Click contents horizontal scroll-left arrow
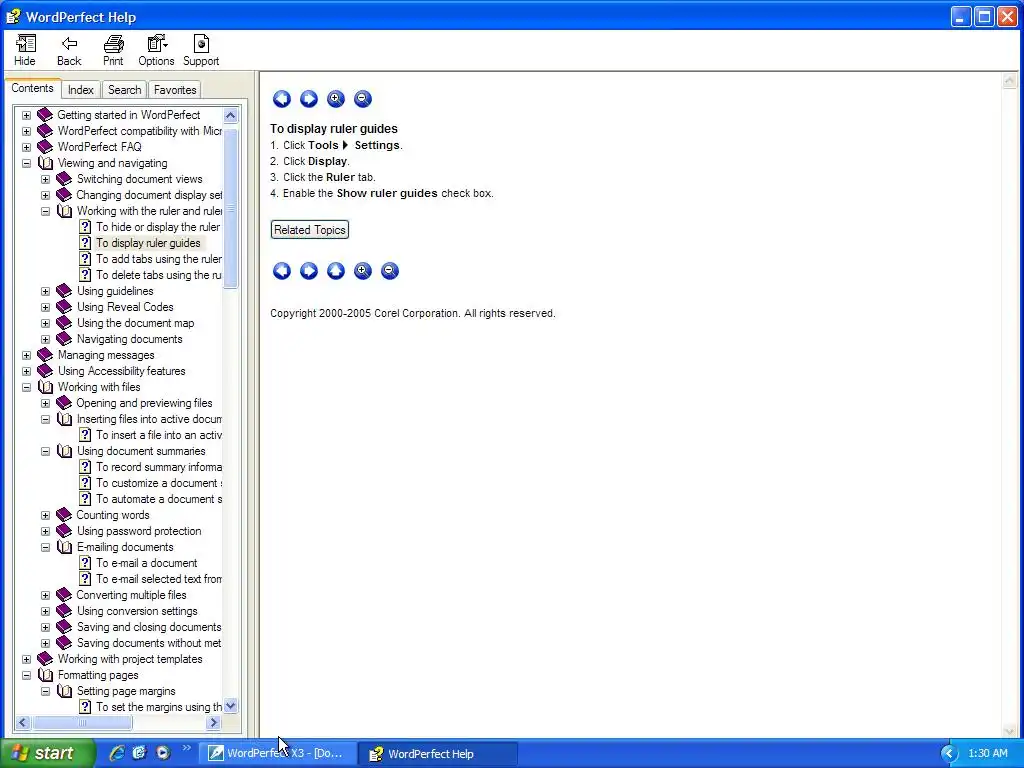Image resolution: width=1024 pixels, height=768 pixels. [x=23, y=722]
